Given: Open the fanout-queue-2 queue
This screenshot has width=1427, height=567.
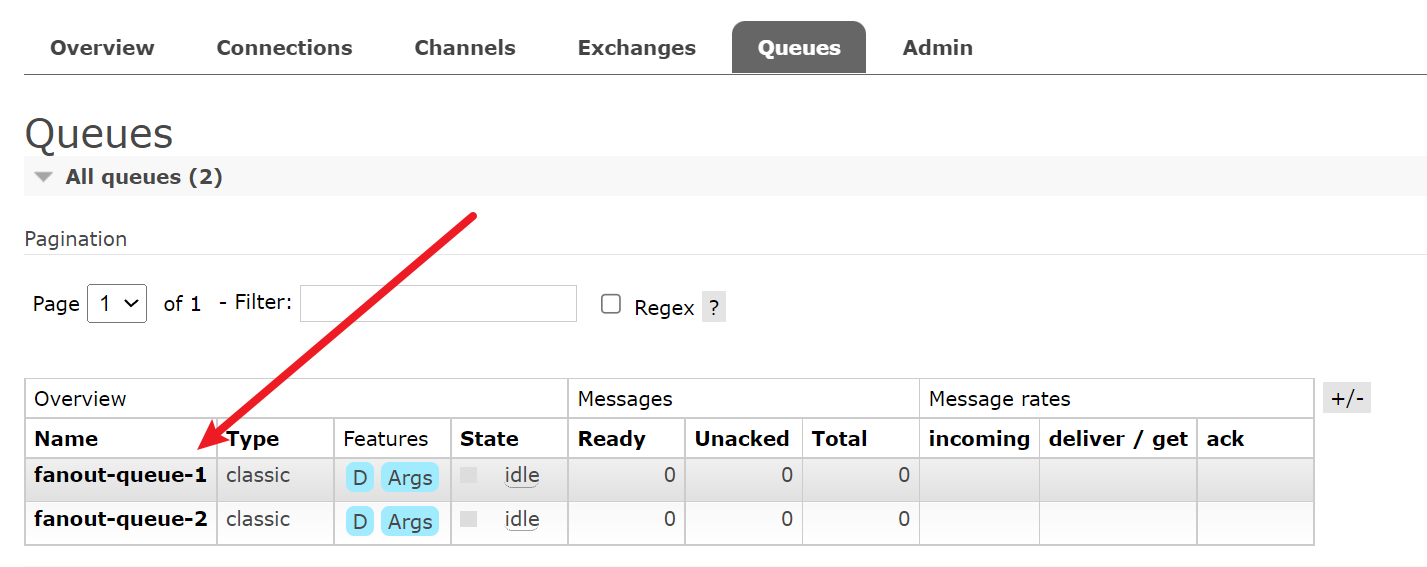Looking at the screenshot, I should point(120,519).
